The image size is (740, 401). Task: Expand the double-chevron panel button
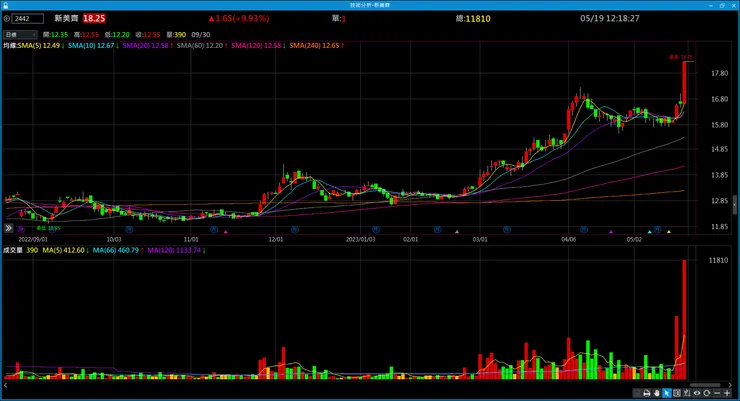click(8, 228)
